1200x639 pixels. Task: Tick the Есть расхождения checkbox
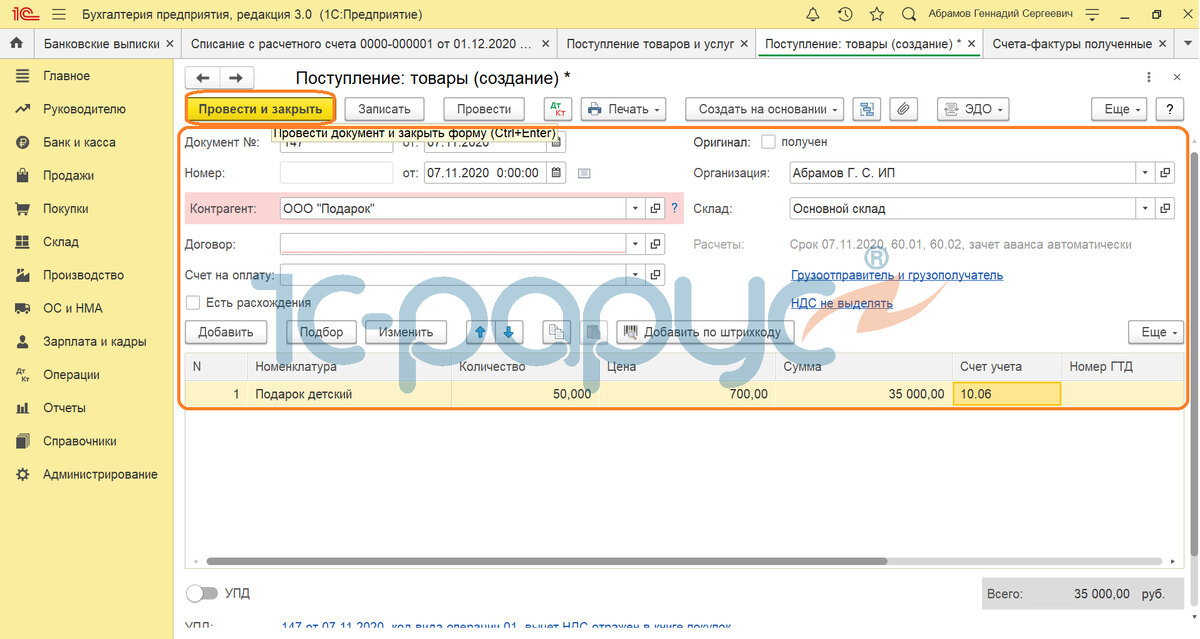point(192,302)
